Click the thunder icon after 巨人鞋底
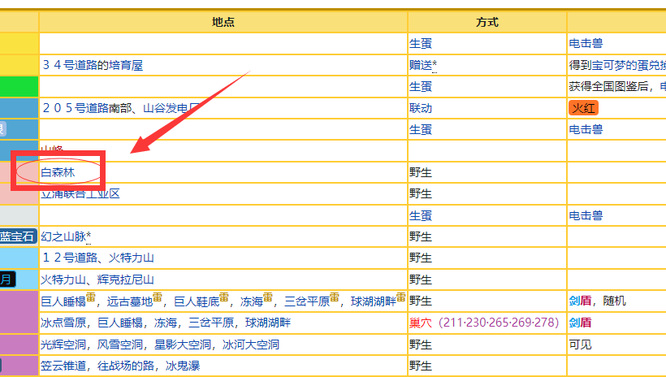Screen dimensions: 666x377 point(224,297)
